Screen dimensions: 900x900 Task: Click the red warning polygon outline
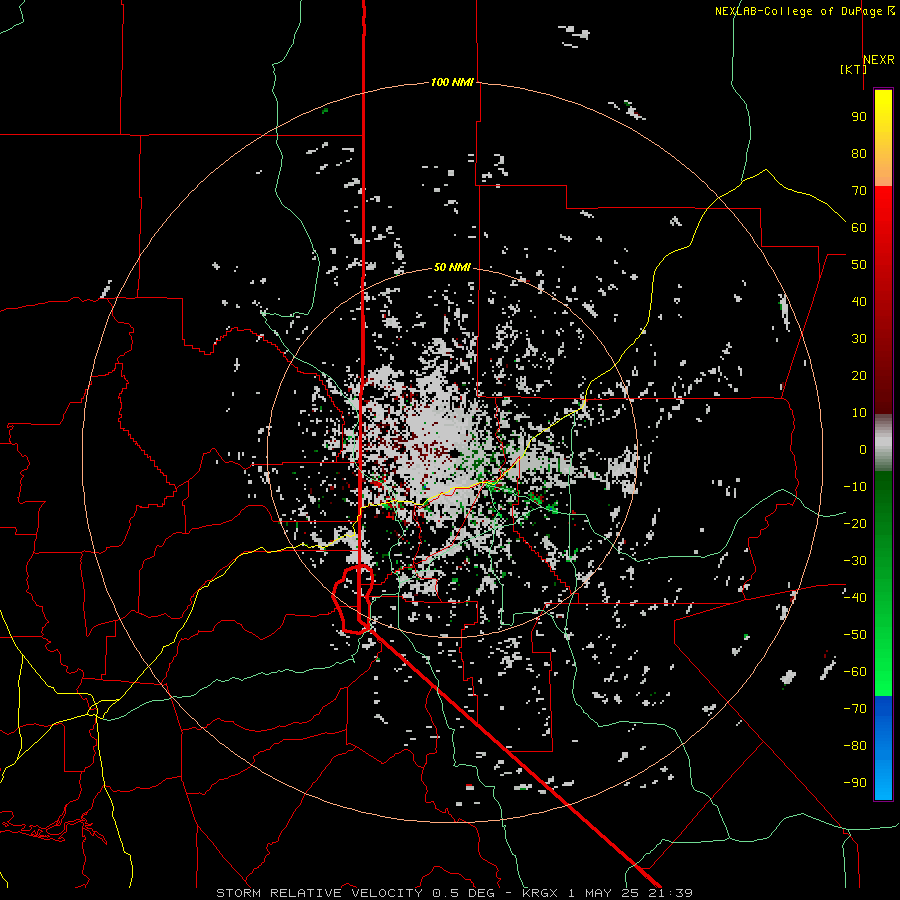[353, 599]
